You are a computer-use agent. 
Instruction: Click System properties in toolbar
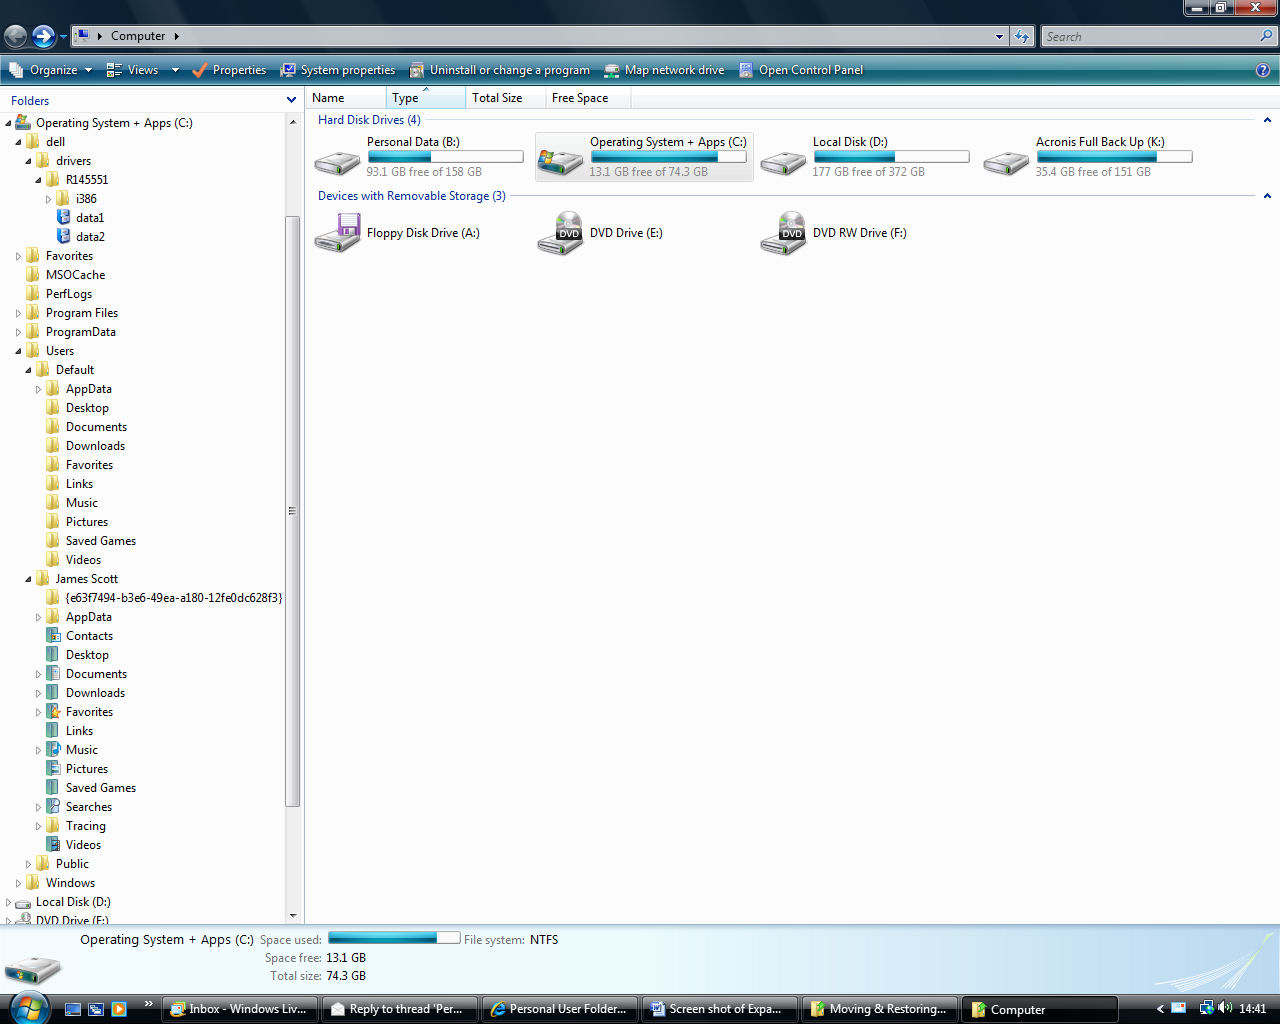338,70
